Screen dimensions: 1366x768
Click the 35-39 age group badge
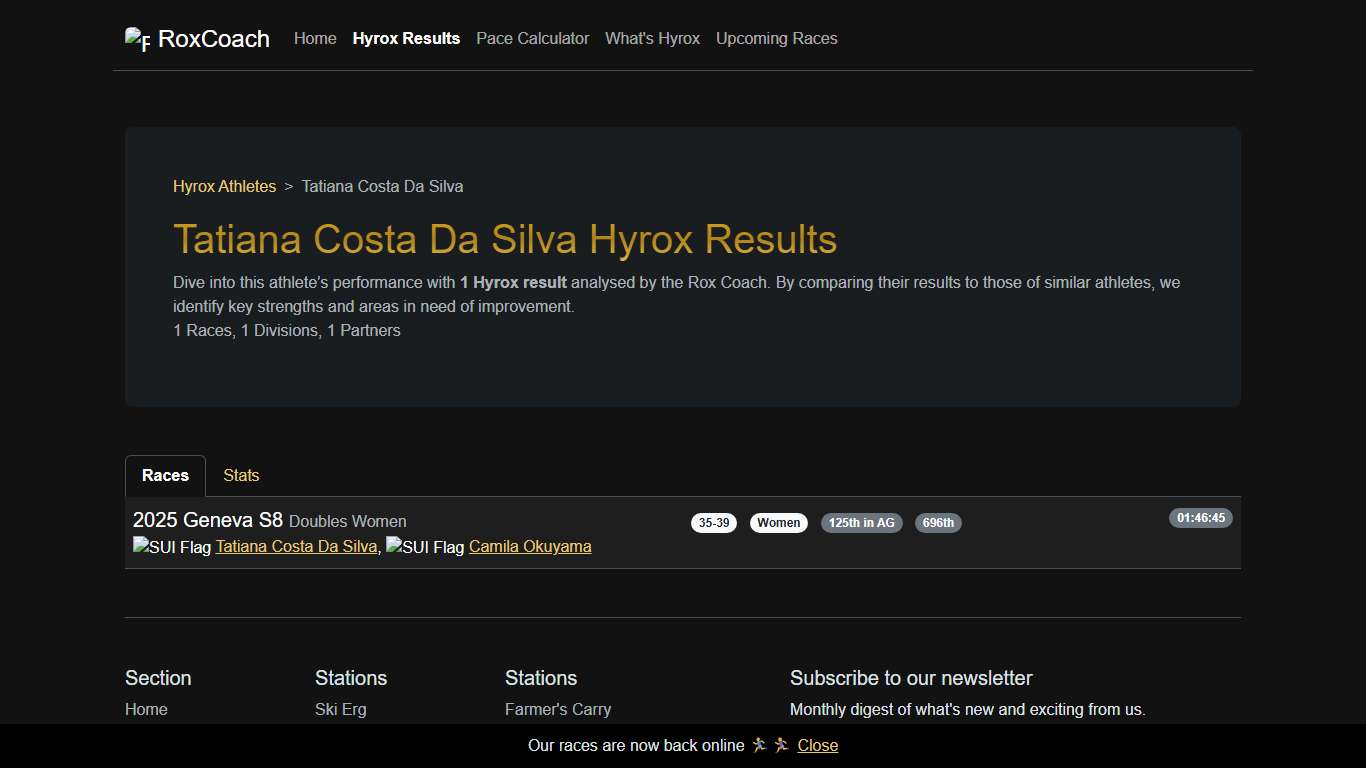[713, 522]
